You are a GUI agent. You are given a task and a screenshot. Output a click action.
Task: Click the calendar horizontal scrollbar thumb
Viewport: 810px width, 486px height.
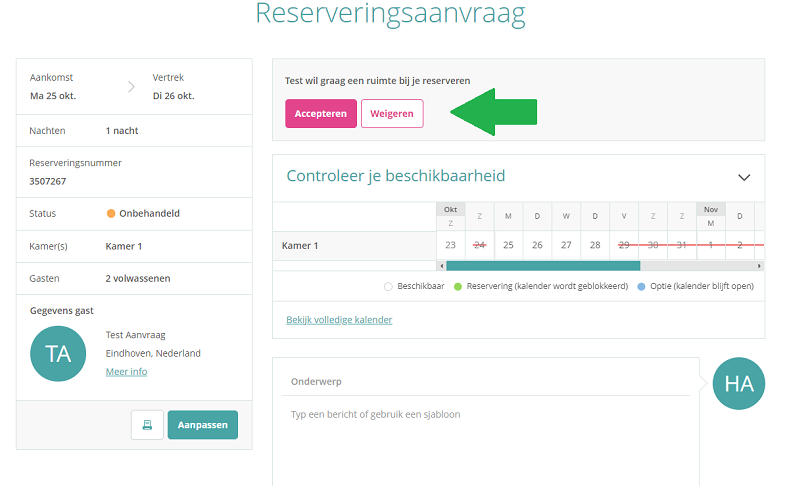542,266
